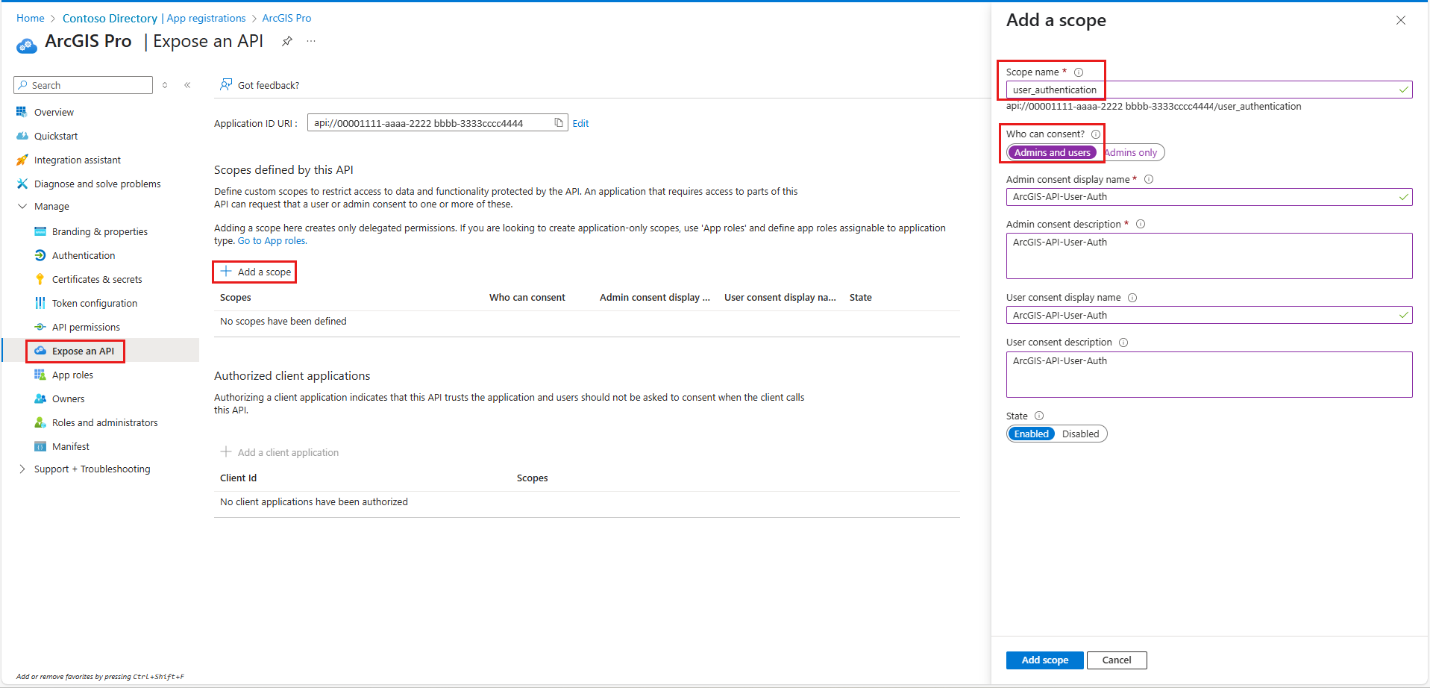Open Roles and administrators page
The image size is (1430, 688).
coord(105,423)
